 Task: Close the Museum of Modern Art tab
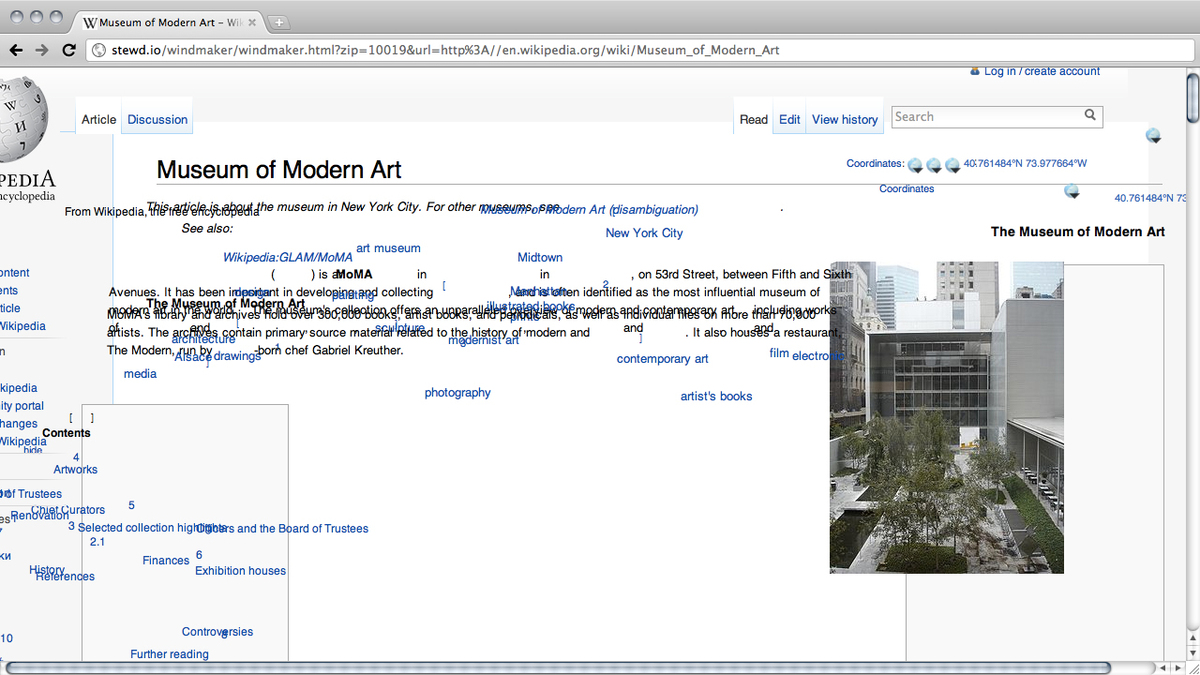point(252,22)
